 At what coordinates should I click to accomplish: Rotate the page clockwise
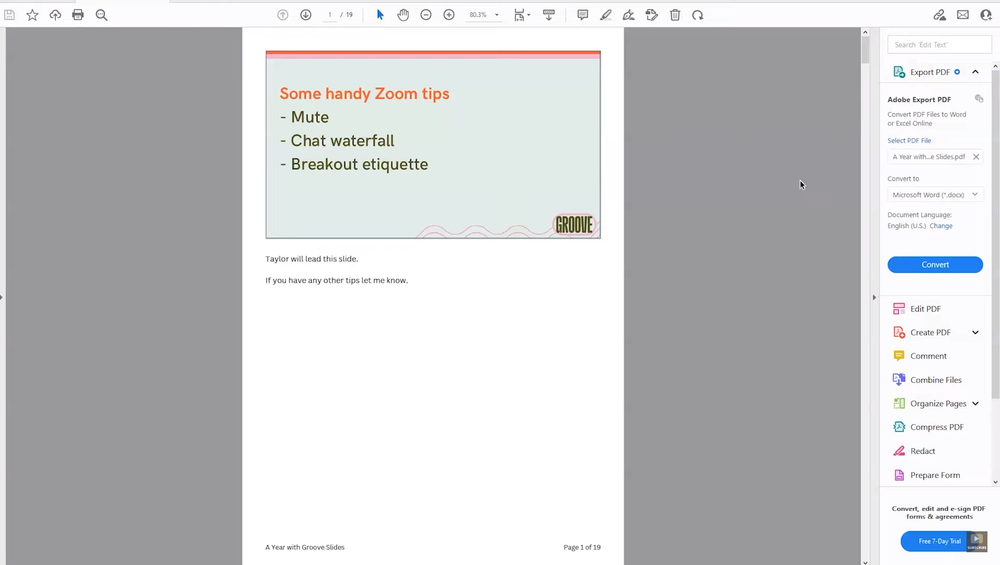[x=698, y=15]
